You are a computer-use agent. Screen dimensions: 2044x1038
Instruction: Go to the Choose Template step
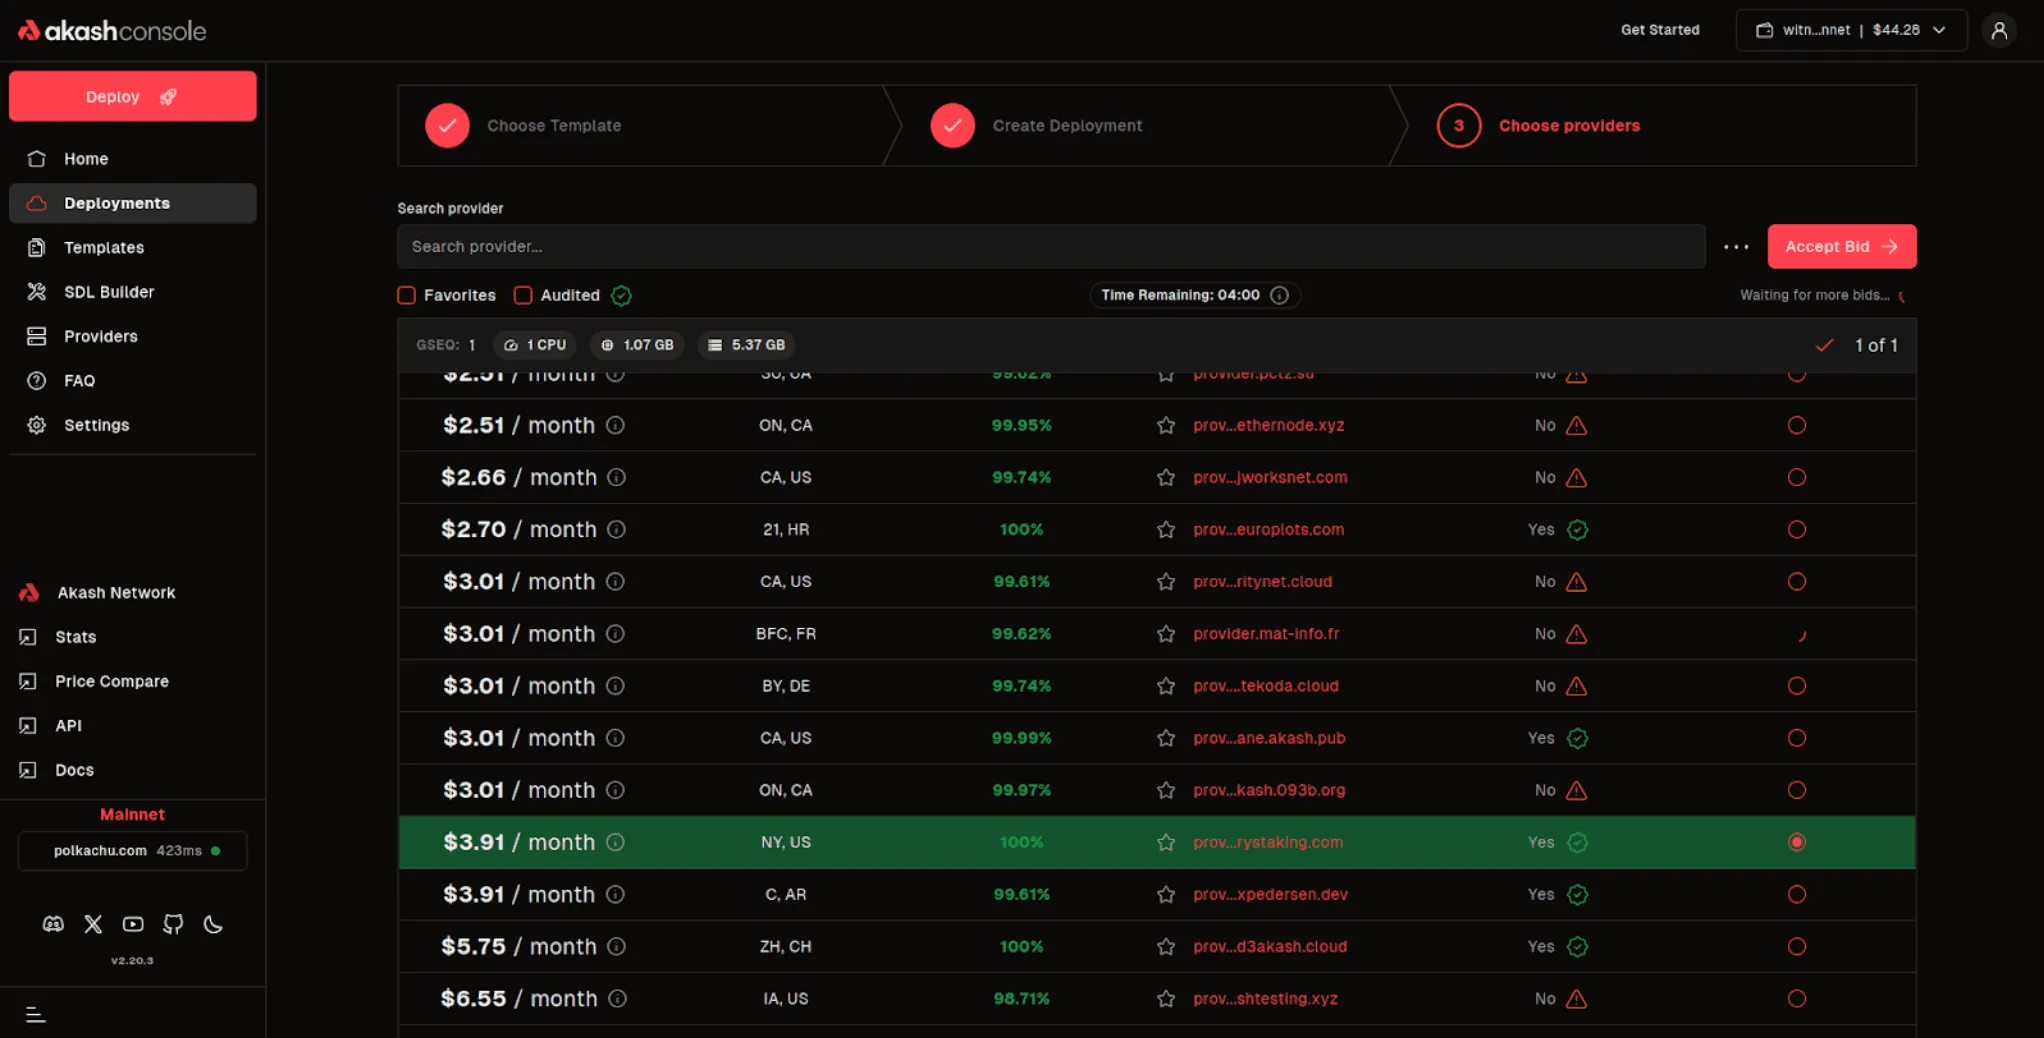(x=553, y=125)
